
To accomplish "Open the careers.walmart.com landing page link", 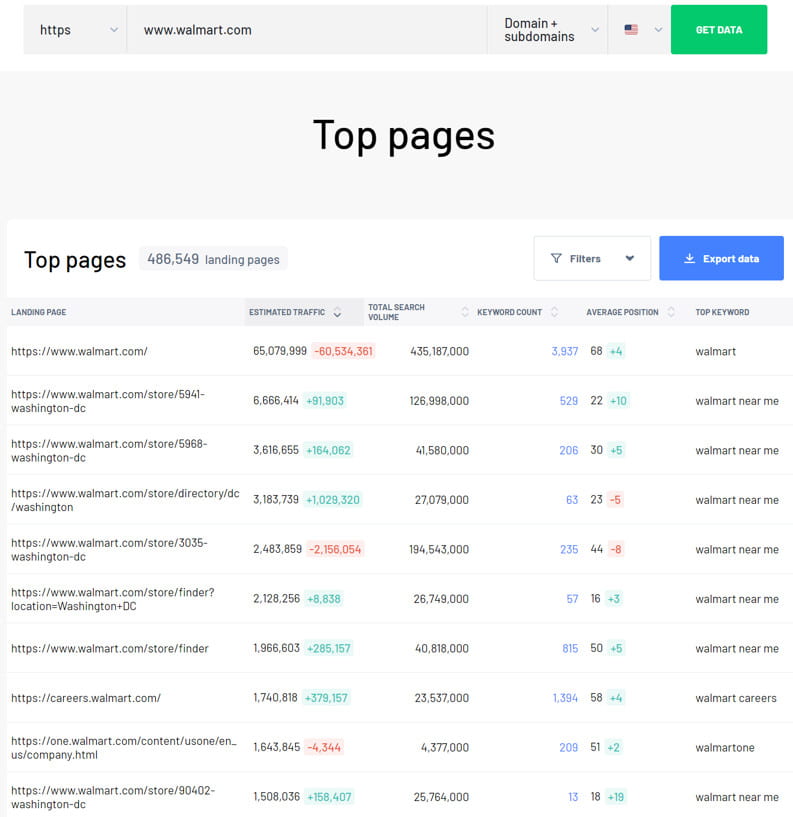I will (x=86, y=698).
